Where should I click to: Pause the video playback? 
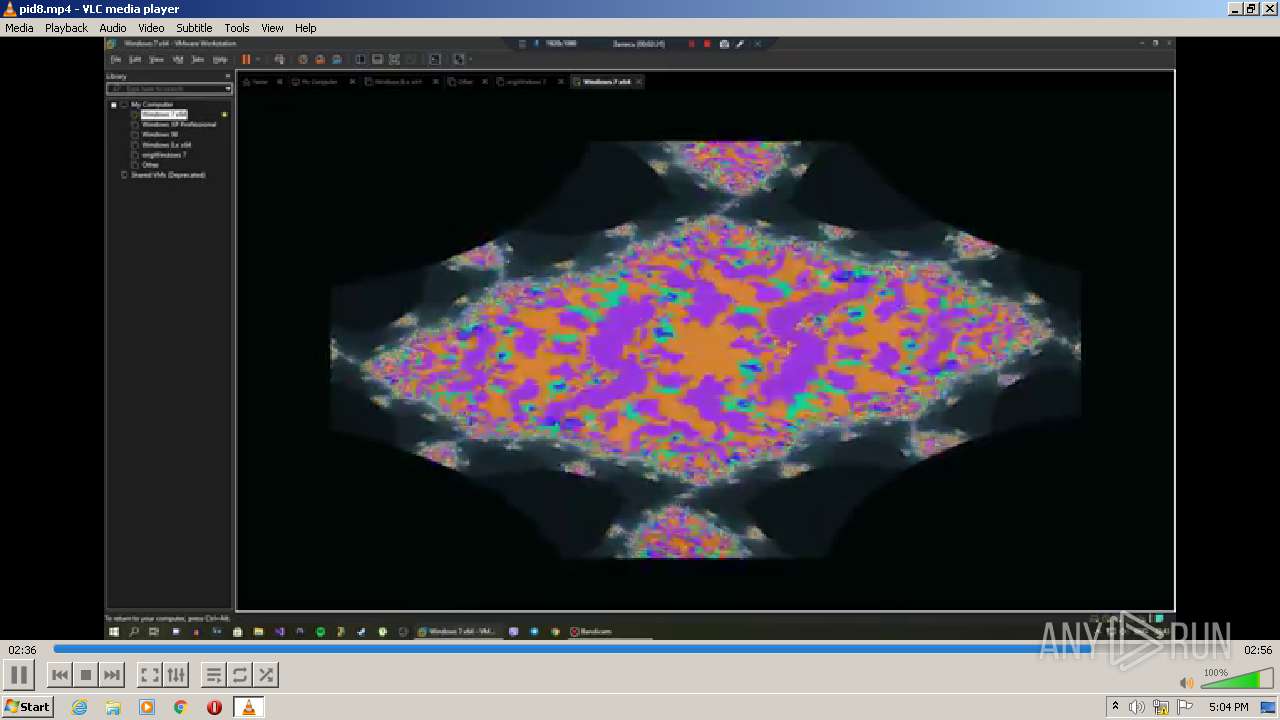(x=19, y=674)
